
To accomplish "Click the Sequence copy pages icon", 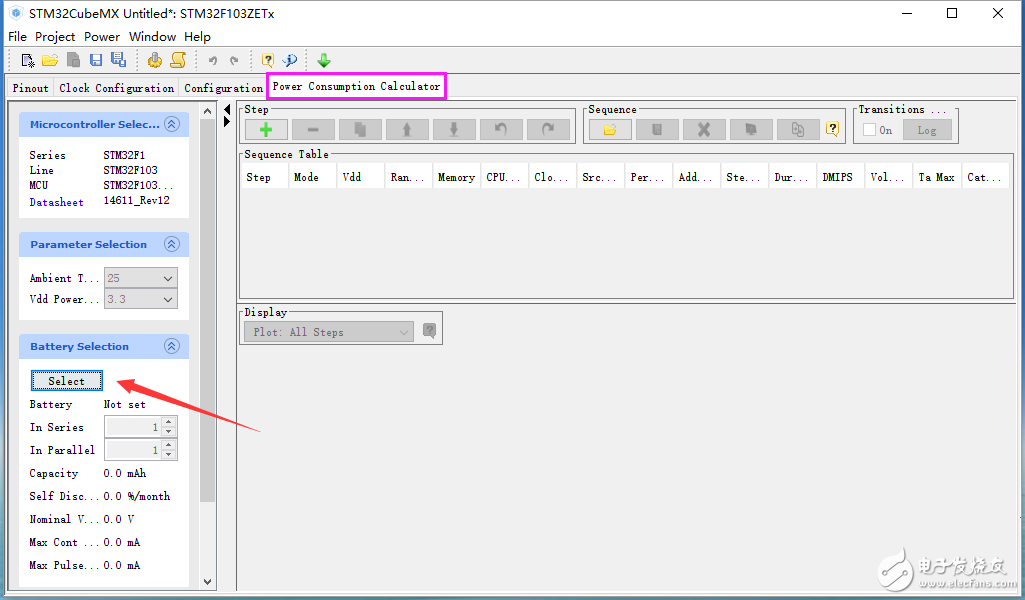I will [798, 129].
